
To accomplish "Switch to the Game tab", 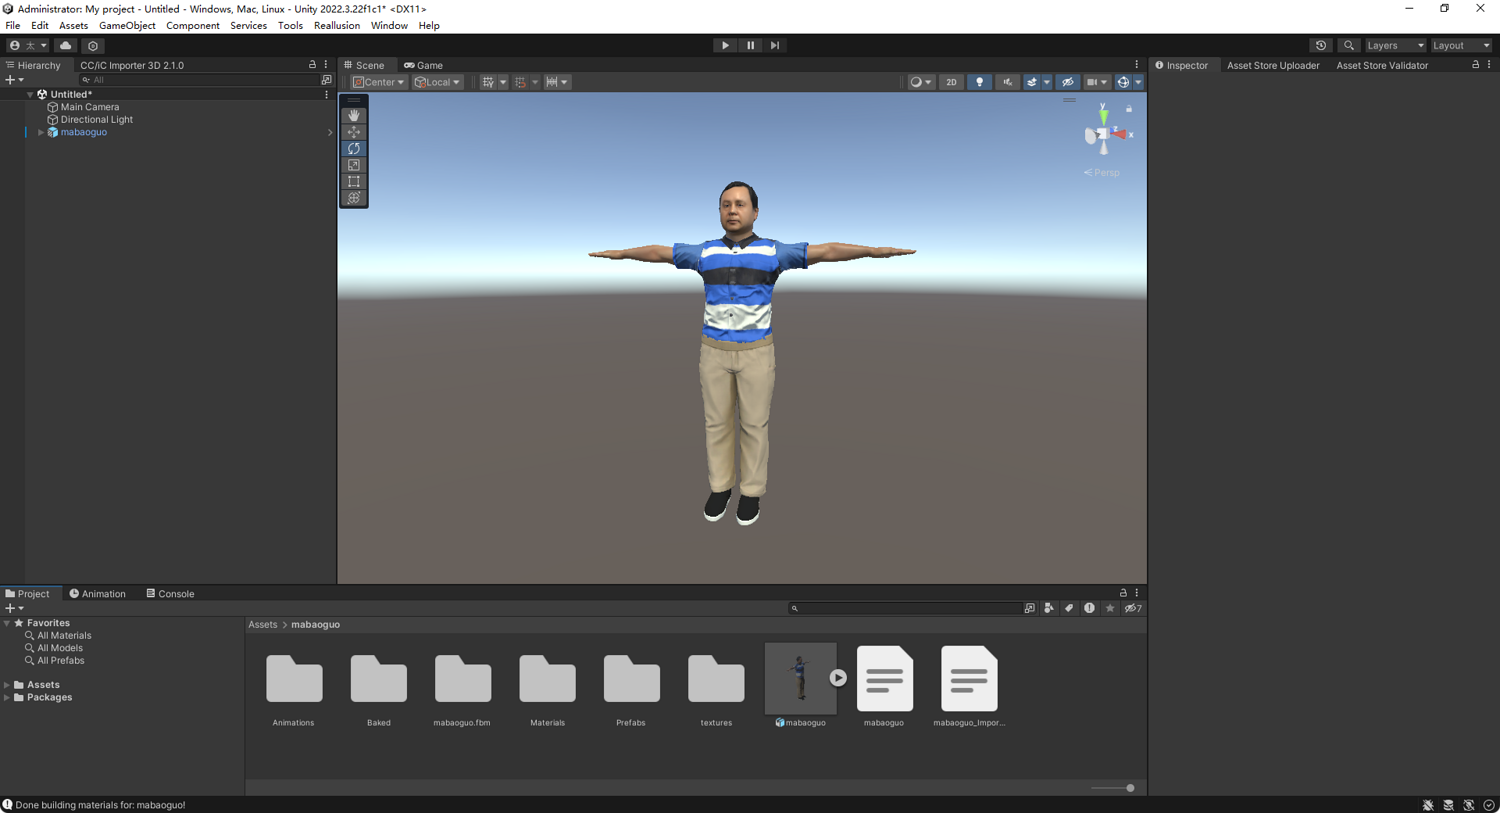I will click(x=423, y=65).
